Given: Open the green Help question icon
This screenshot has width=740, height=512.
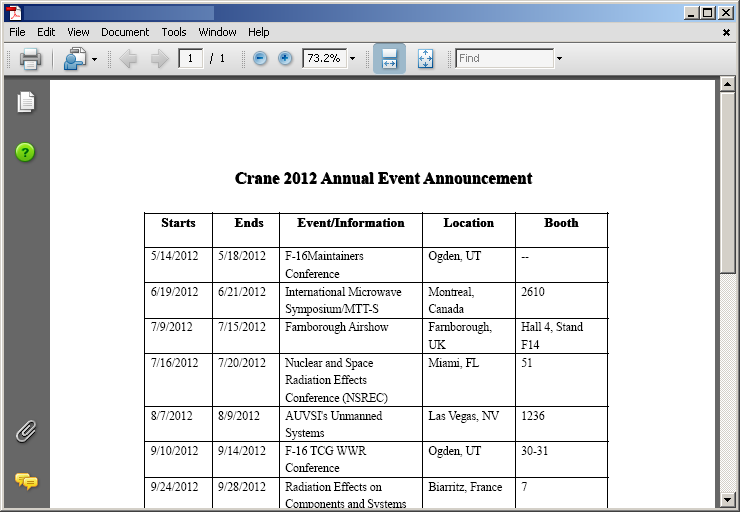Looking at the screenshot, I should coord(25,152).
